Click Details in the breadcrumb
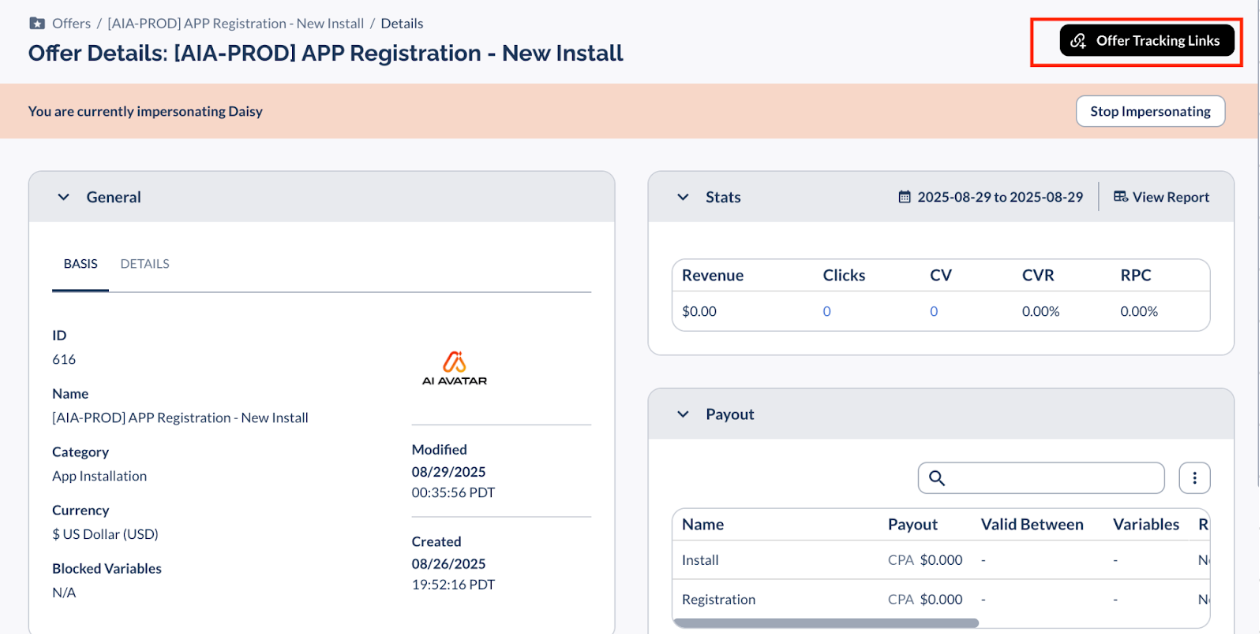1260x634 pixels. [x=402, y=23]
